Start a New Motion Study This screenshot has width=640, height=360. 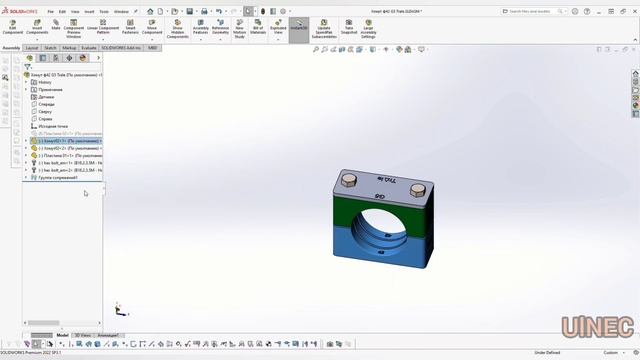pos(240,29)
